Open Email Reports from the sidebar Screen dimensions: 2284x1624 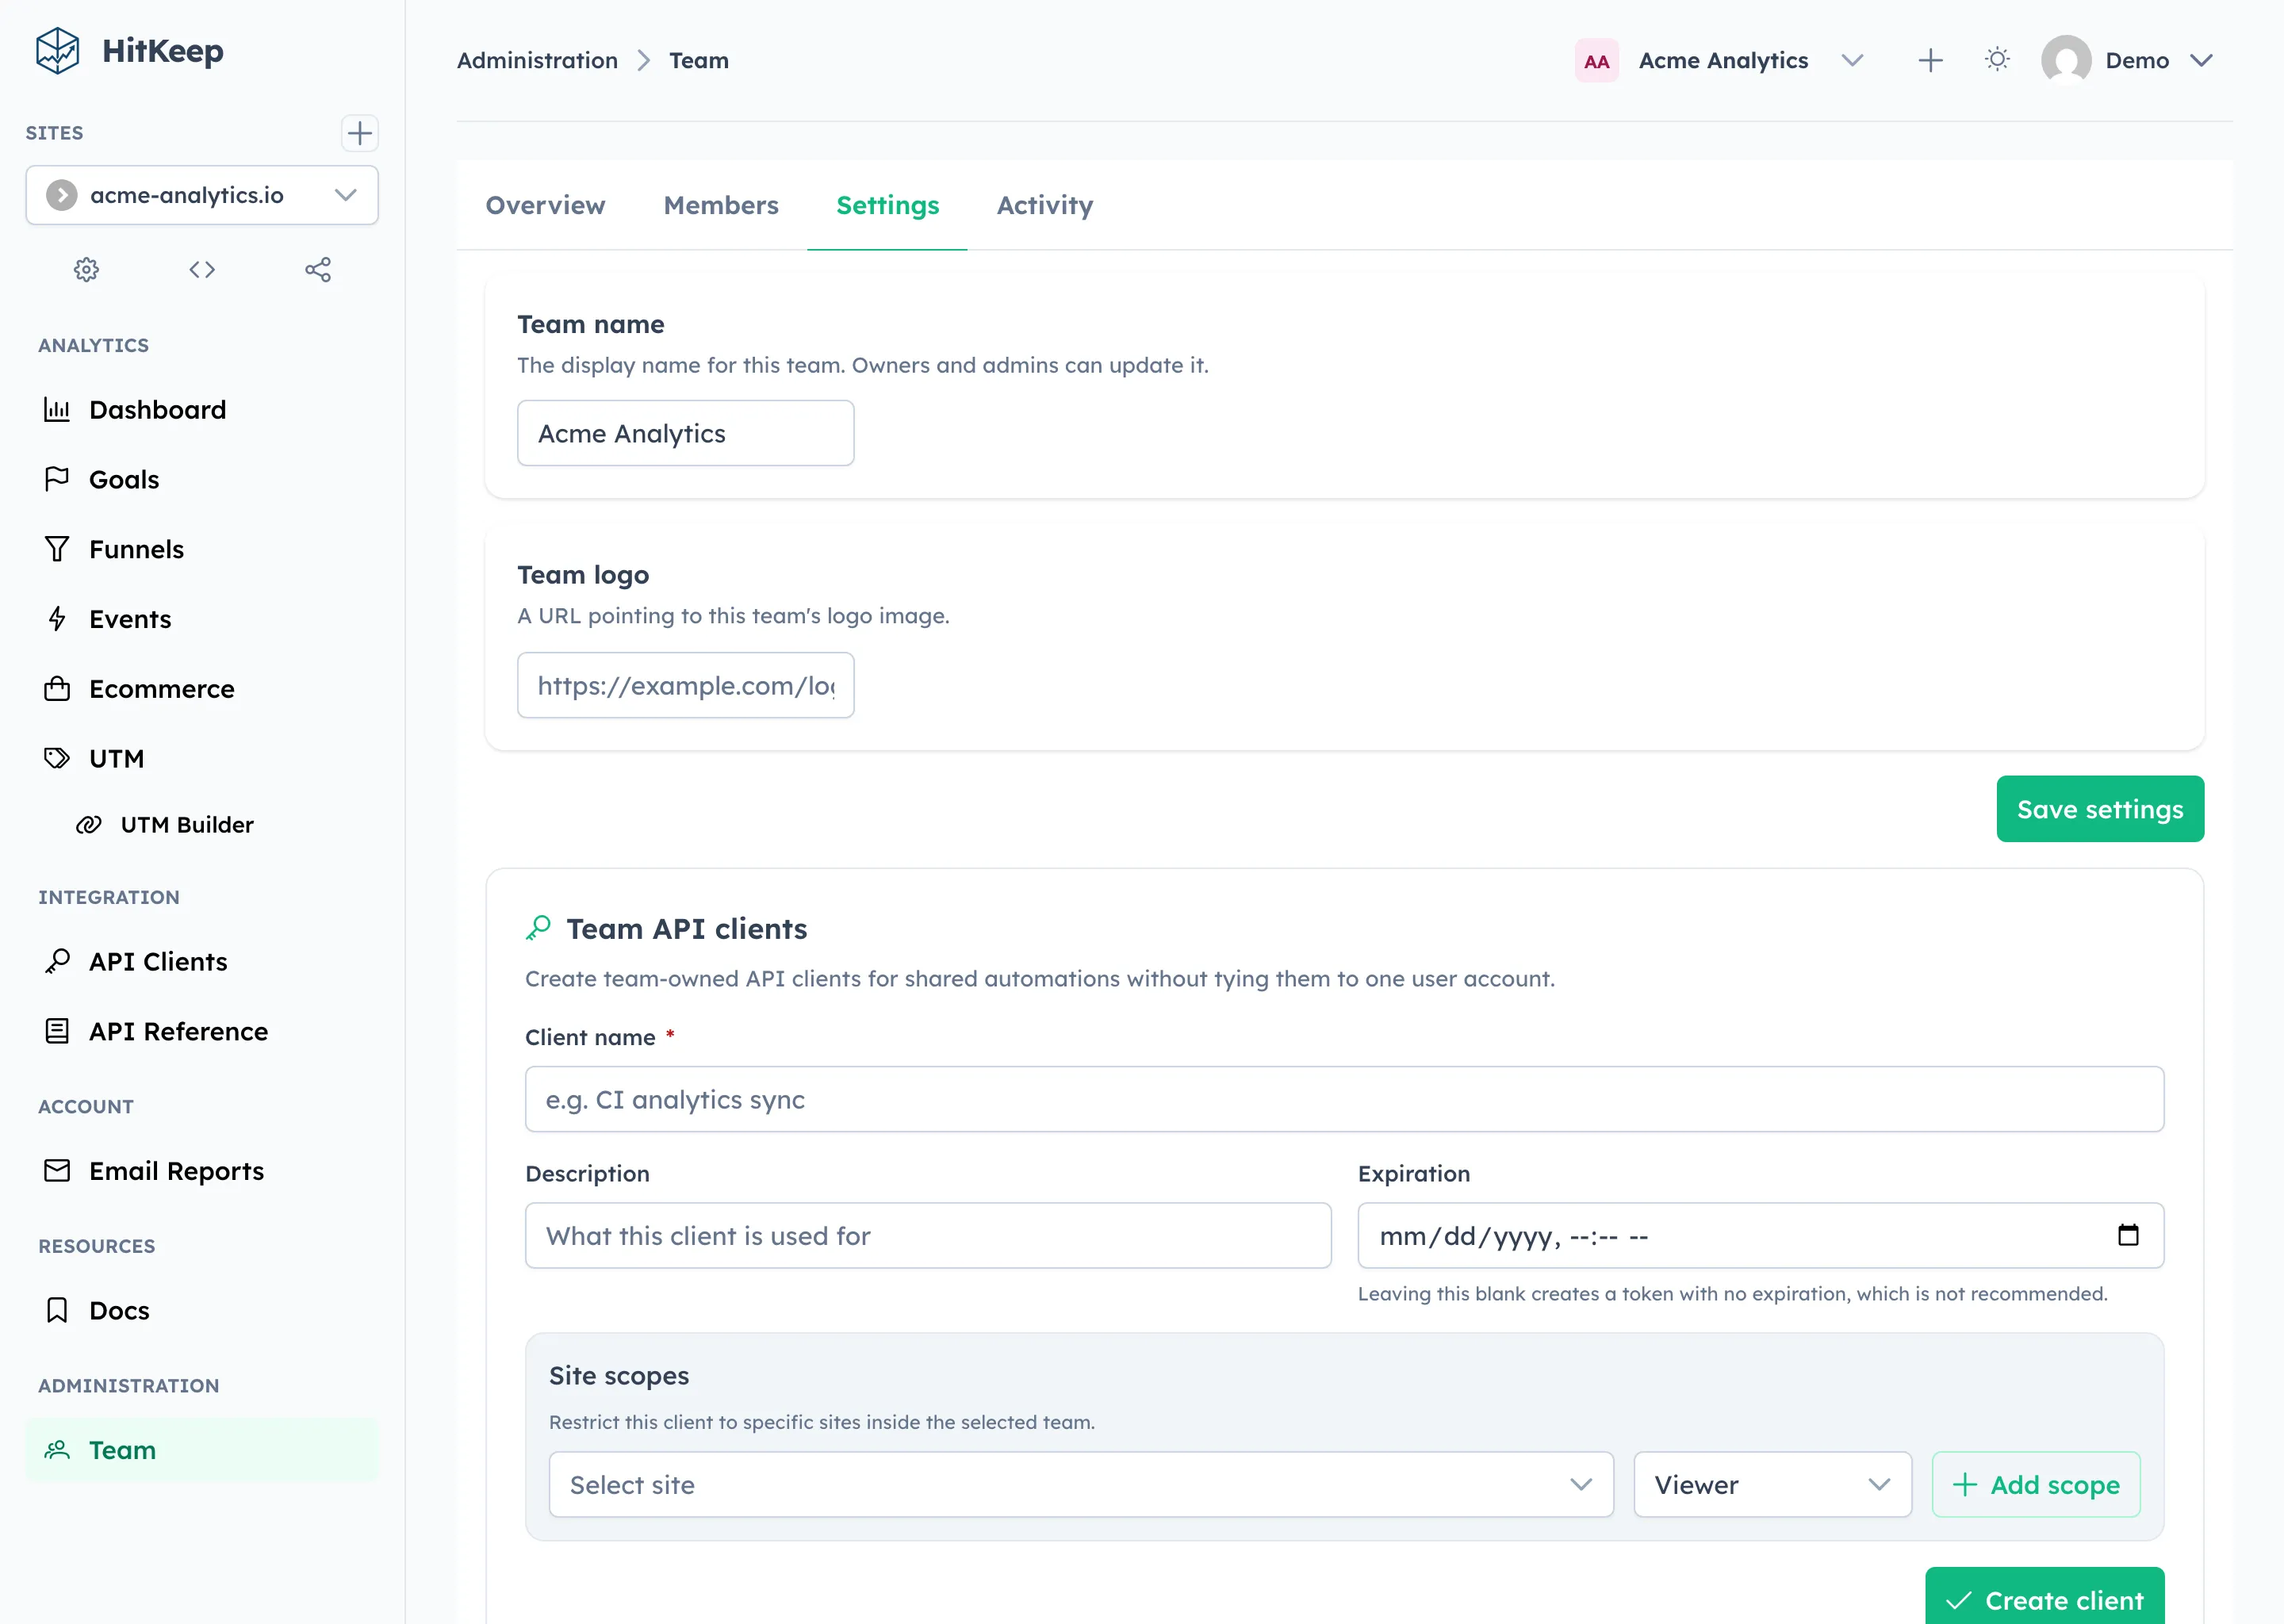point(175,1170)
